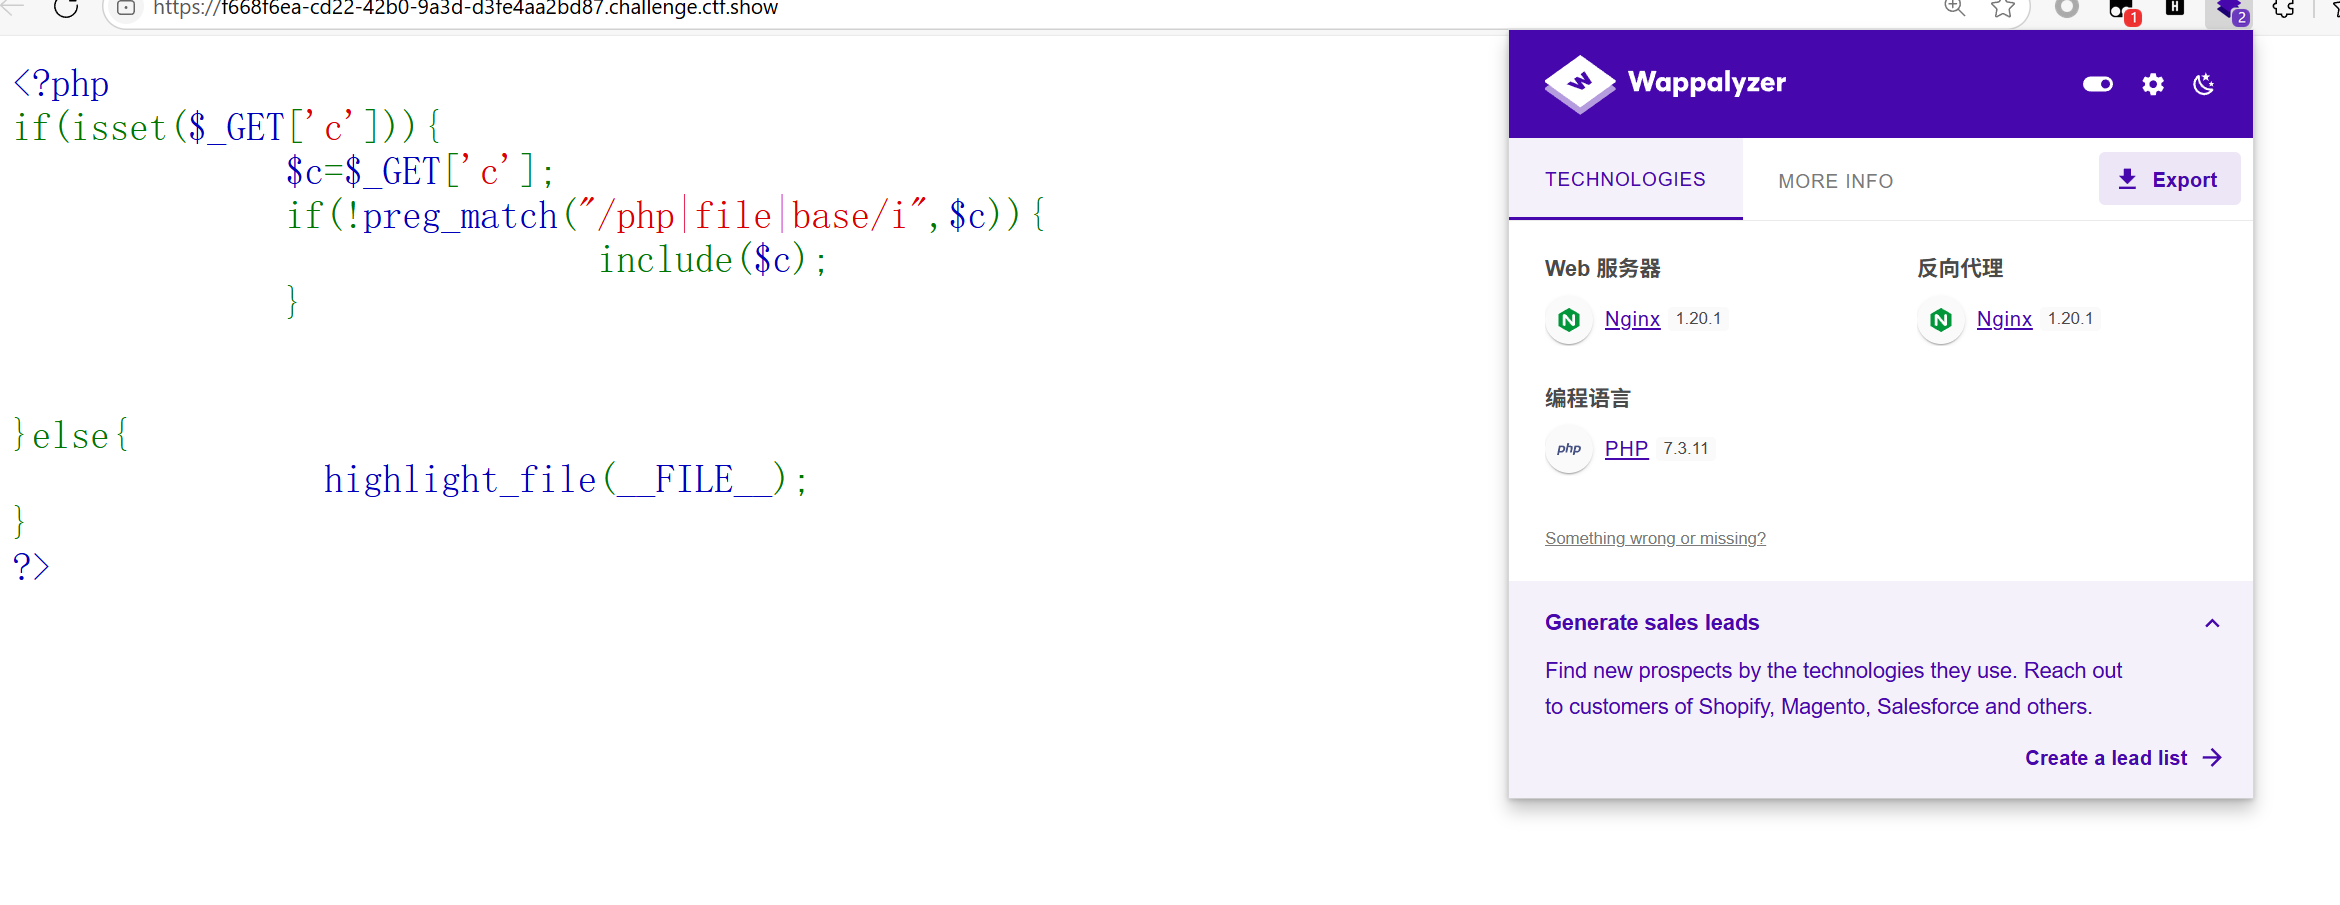Toggle the Wappalyzer enable switch

coord(2098,84)
